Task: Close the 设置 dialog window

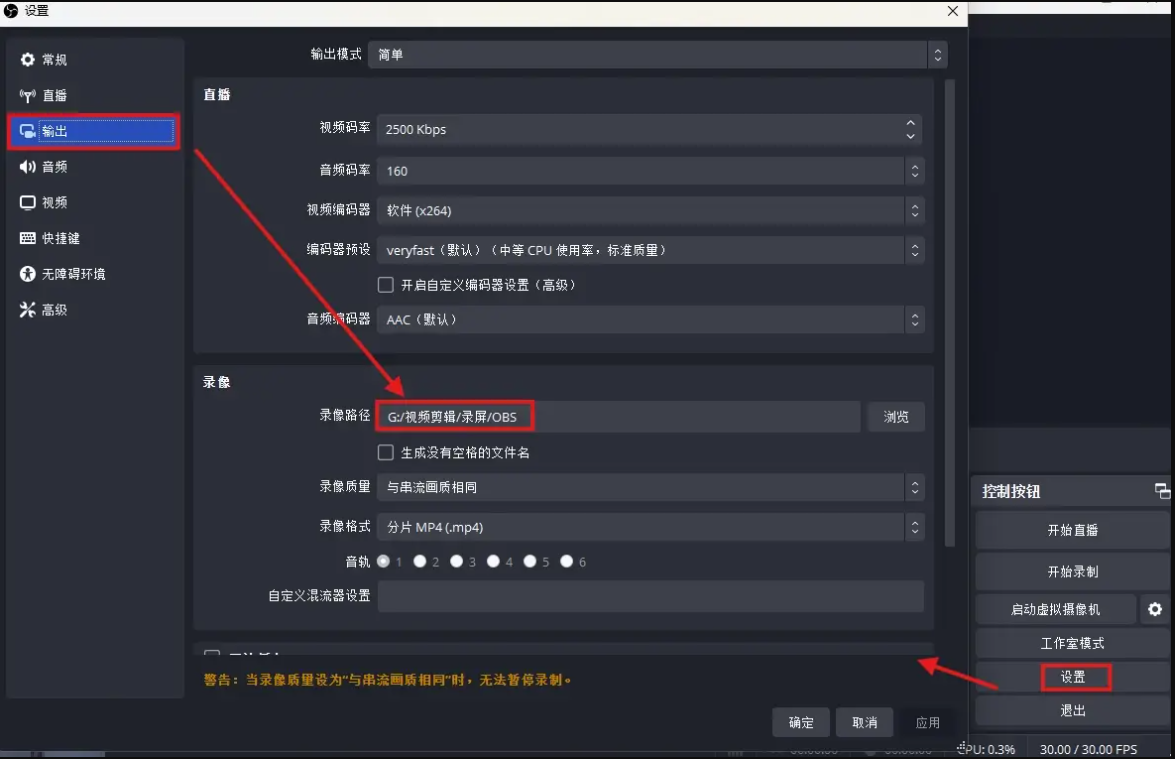Action: (x=952, y=11)
